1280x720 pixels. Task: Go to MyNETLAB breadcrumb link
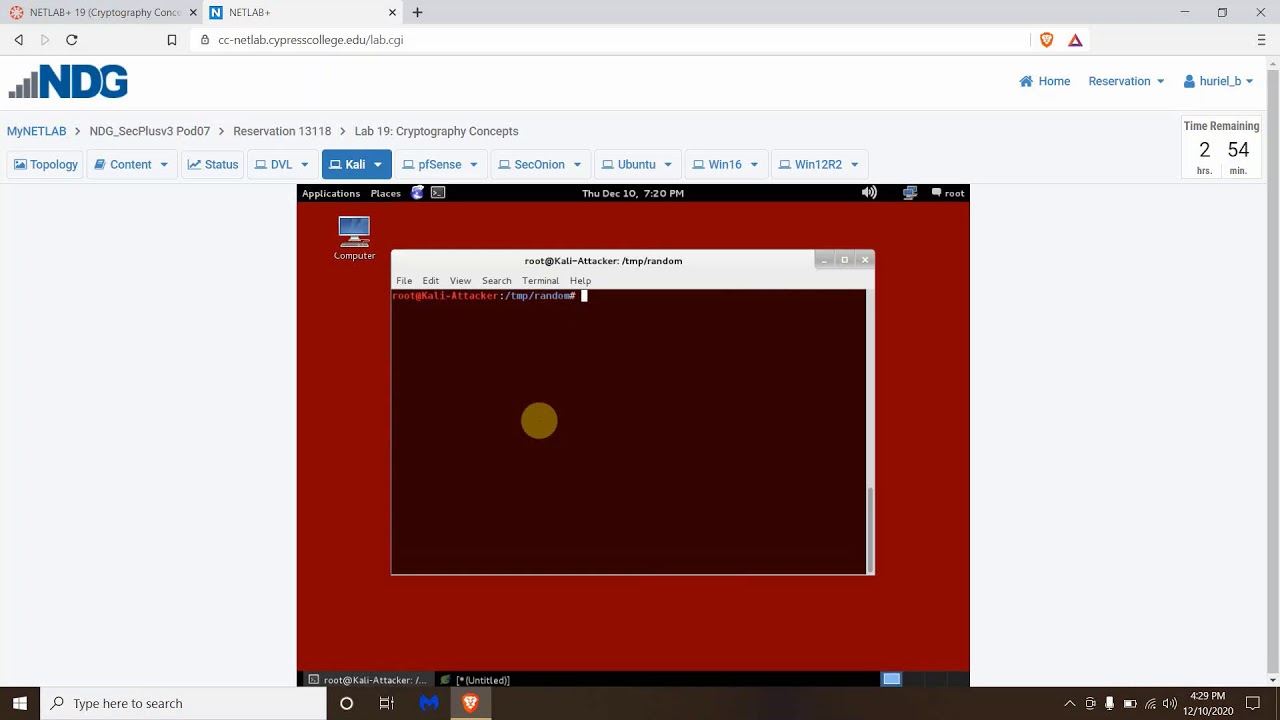pyautogui.click(x=37, y=131)
